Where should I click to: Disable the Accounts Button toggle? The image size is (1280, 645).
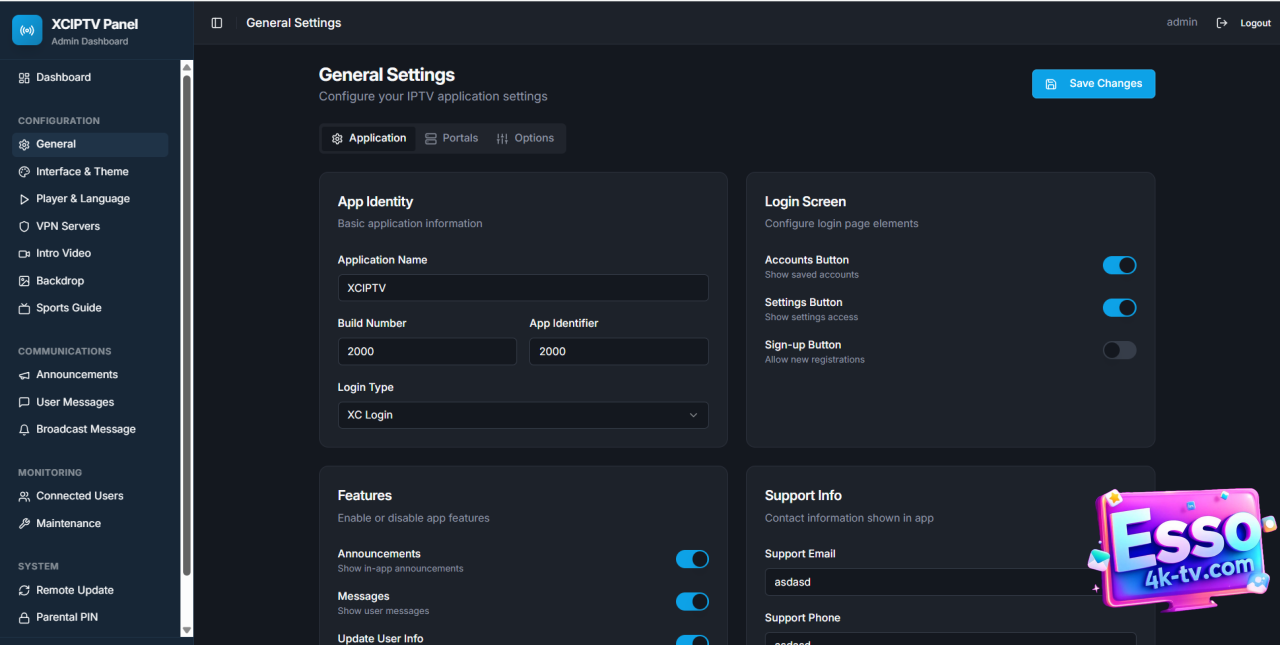coord(1119,265)
